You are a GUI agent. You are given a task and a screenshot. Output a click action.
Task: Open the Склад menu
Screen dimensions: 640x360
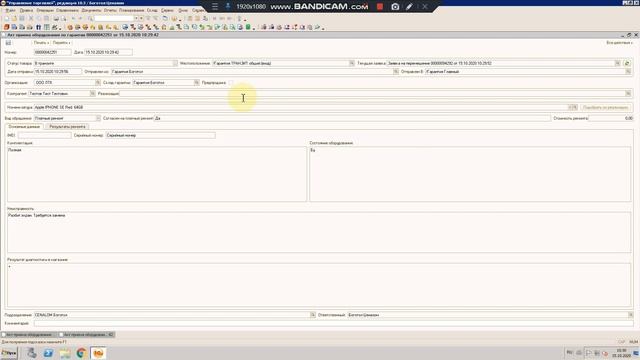point(152,10)
